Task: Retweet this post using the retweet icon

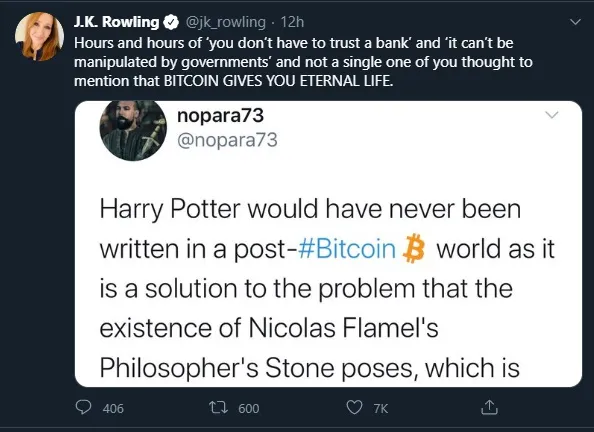Action: coord(219,408)
